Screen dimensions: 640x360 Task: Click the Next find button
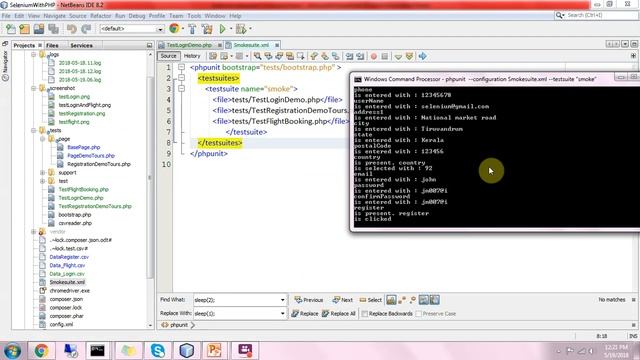click(x=342, y=300)
